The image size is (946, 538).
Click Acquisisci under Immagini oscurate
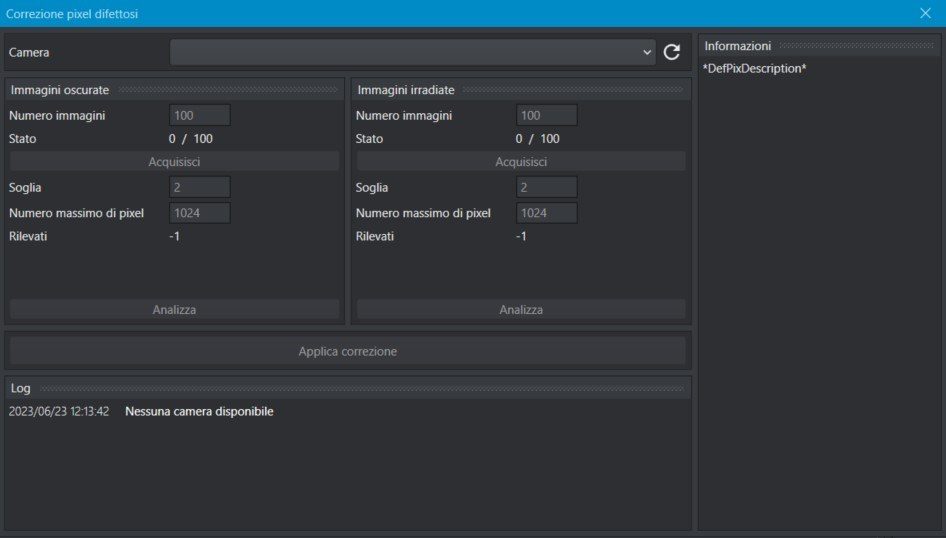[x=174, y=162]
